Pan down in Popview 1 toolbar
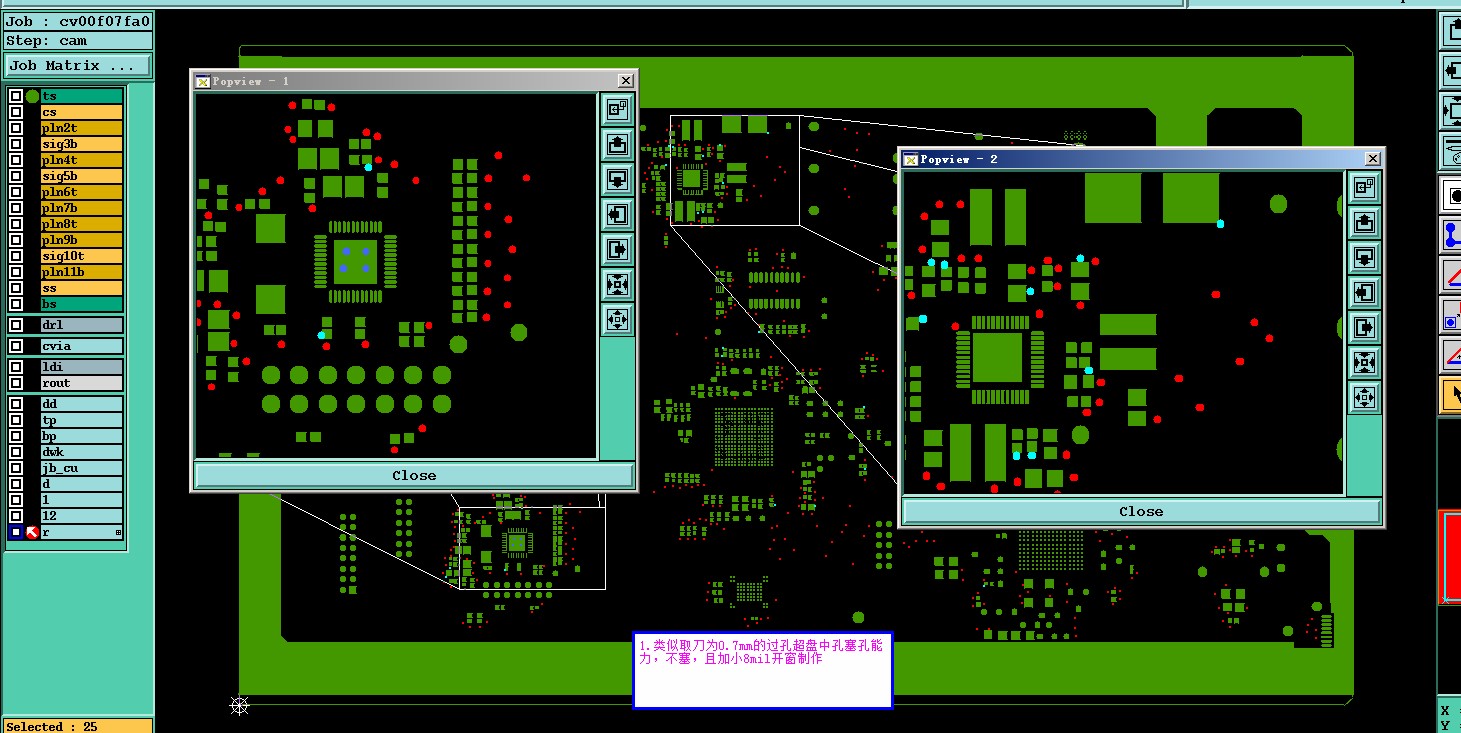Viewport: 1461px width, 733px height. tap(617, 180)
